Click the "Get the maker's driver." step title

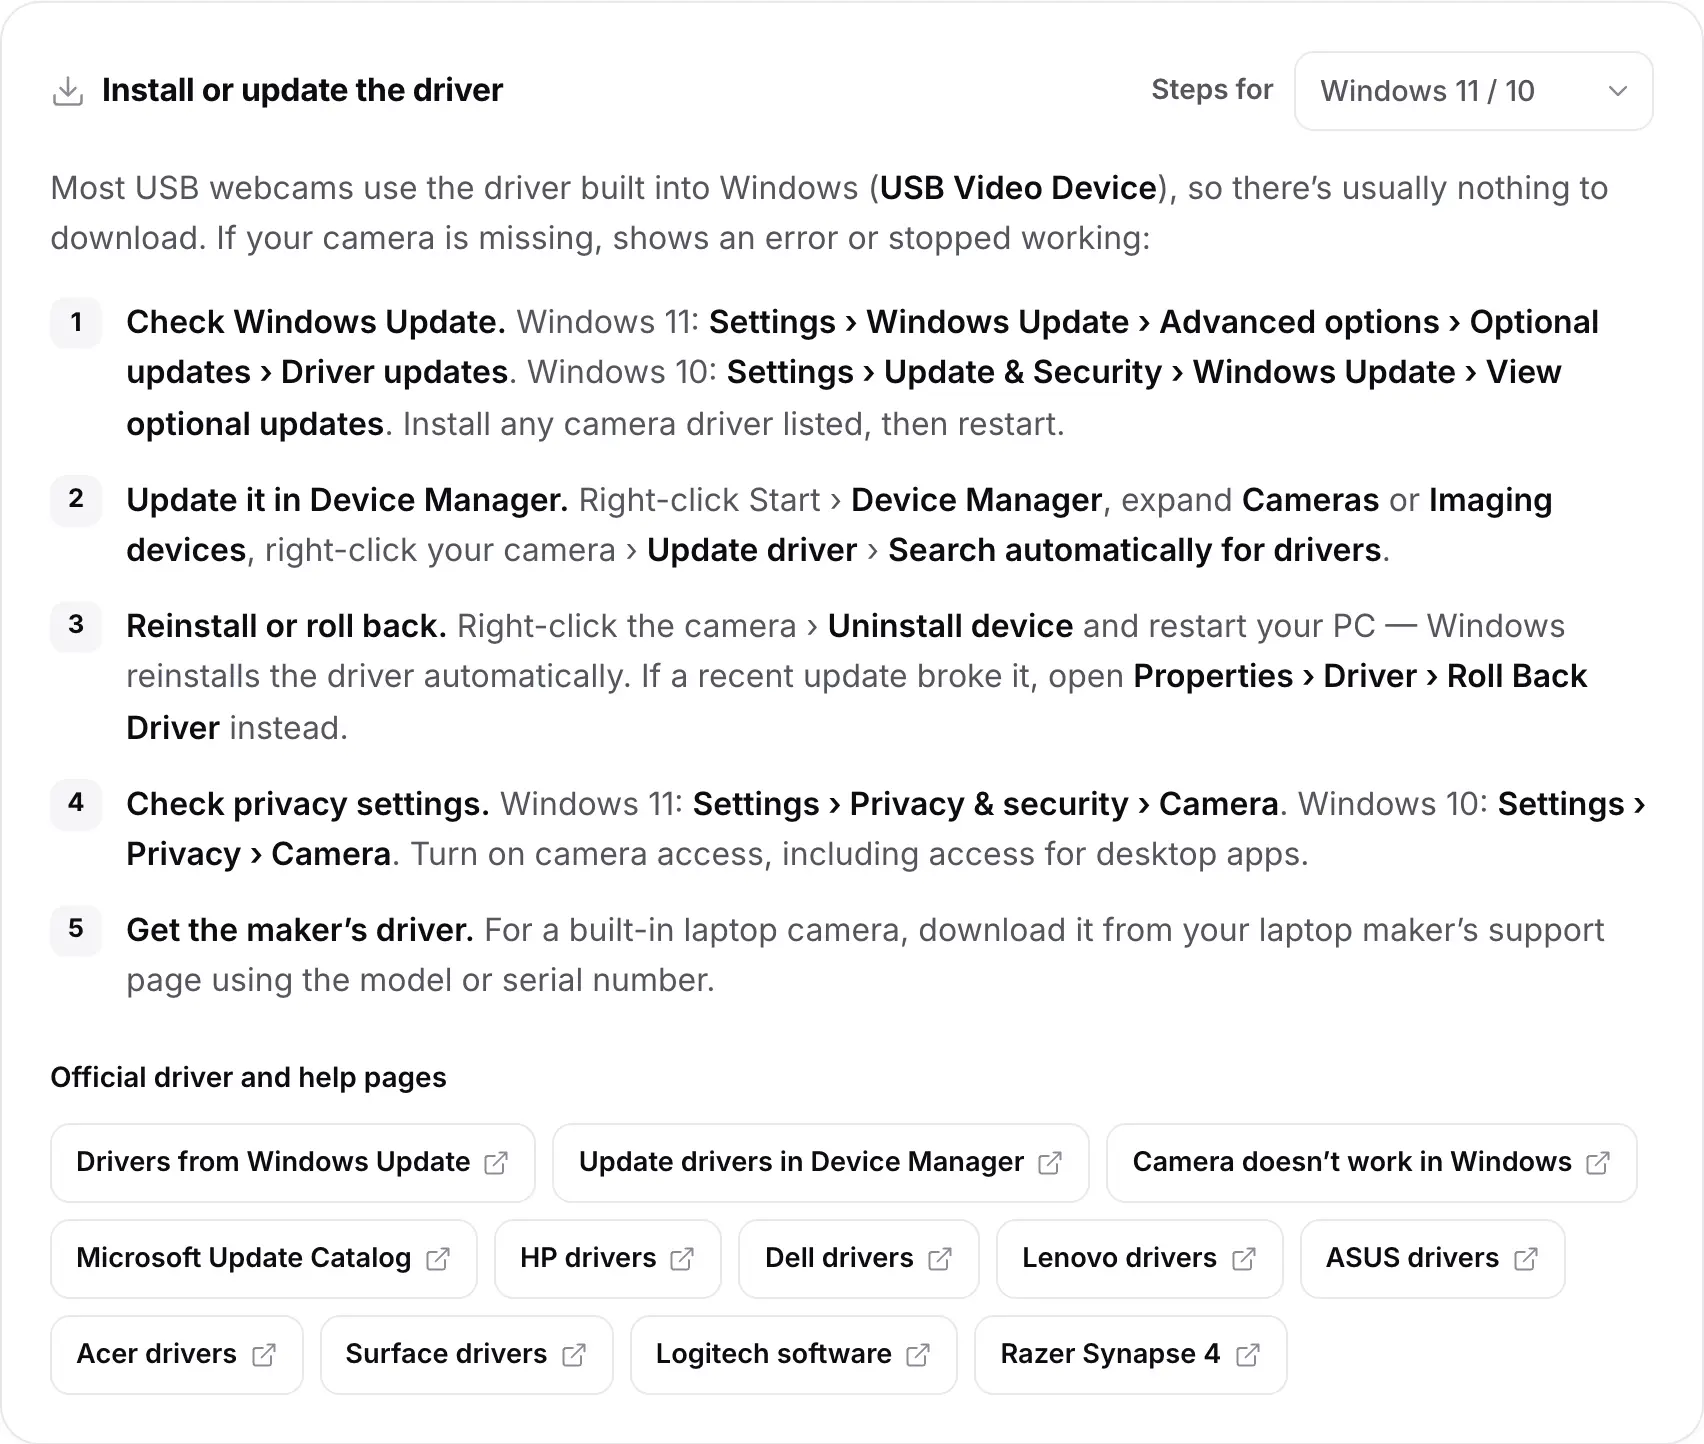coord(300,930)
